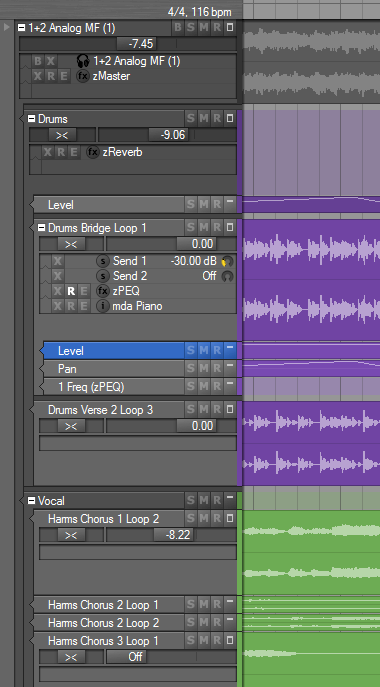
Task: Select the Pan automation lane
Action: (x=114, y=369)
